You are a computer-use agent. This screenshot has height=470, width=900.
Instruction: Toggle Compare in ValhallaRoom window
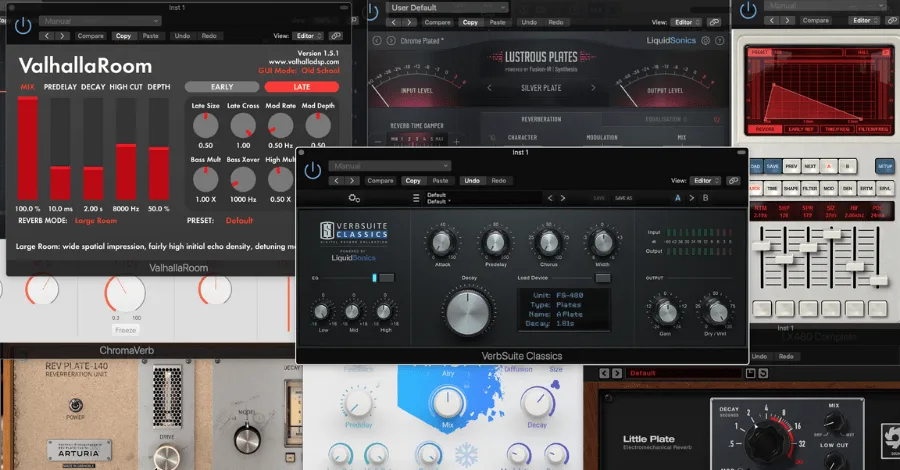point(91,36)
